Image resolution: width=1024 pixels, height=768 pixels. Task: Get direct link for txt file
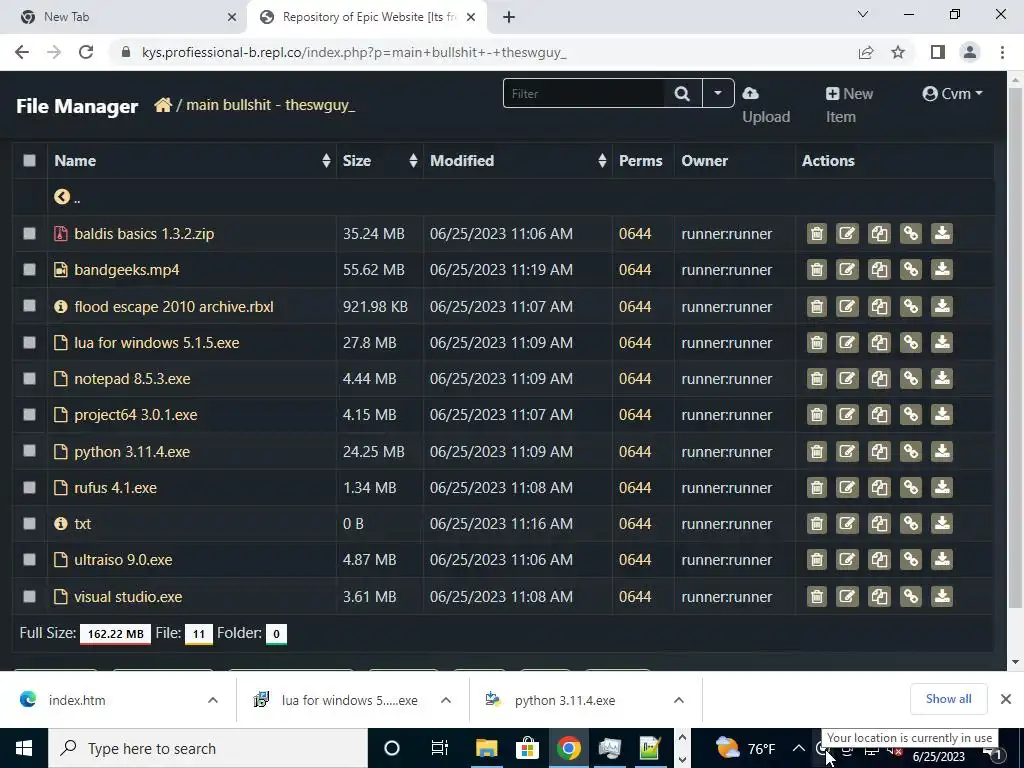[x=910, y=523]
